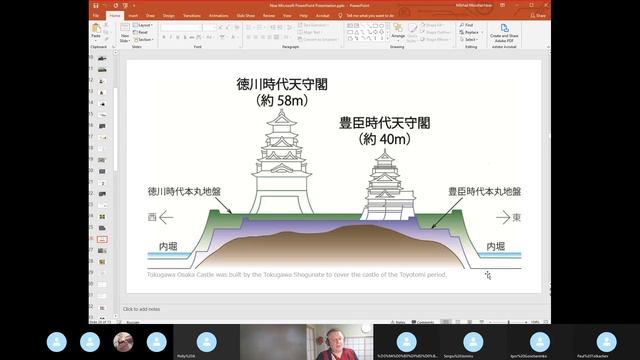
Task: Click the Cut scissors icon
Action: pos(106,25)
